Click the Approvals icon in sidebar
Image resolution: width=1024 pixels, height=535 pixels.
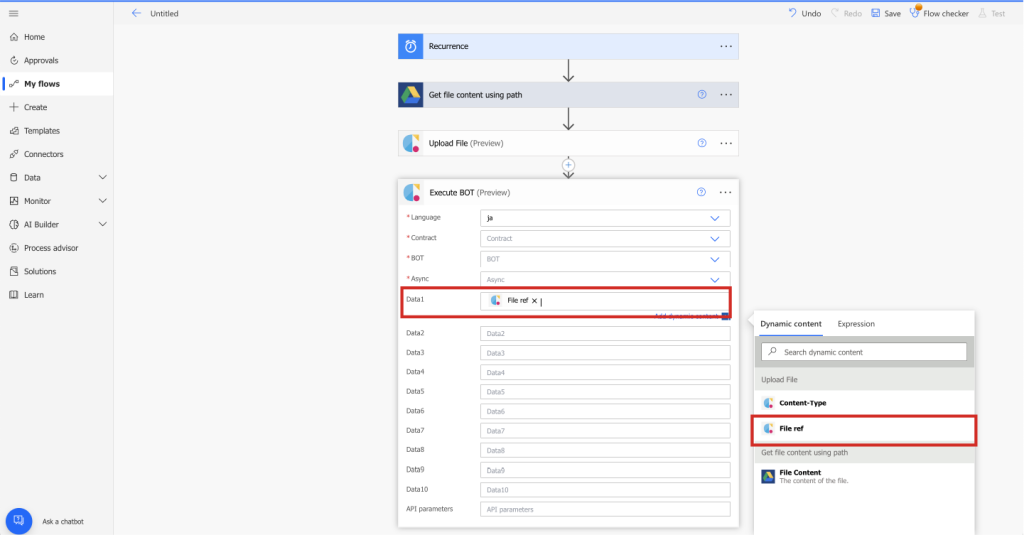[14, 61]
